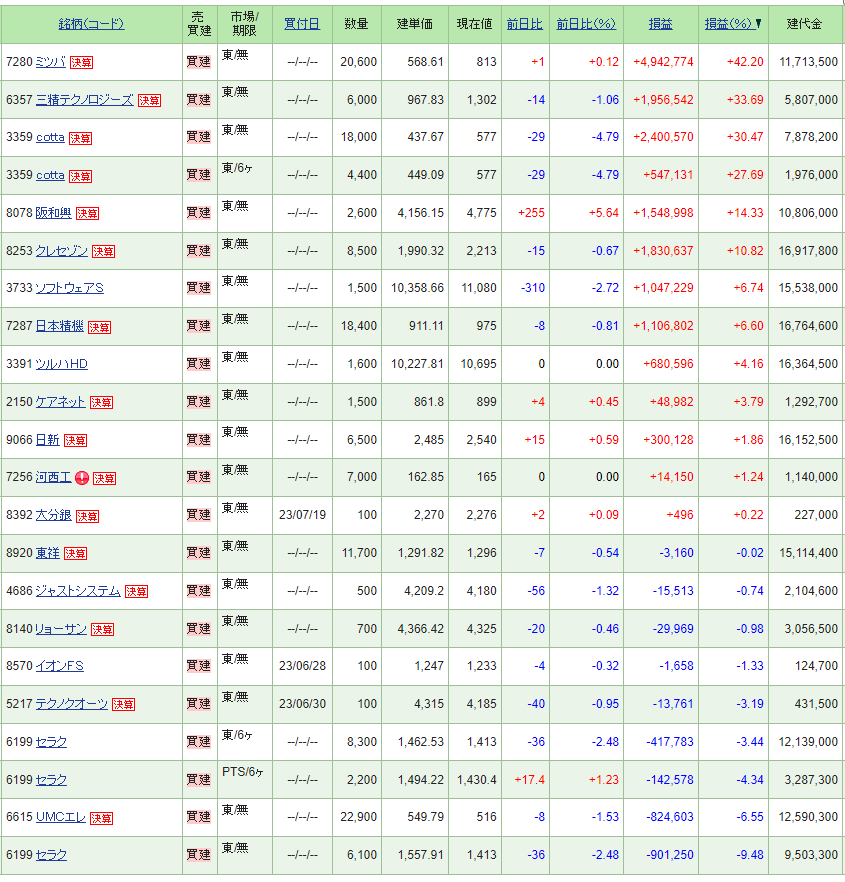Click 決算 badge in cotta row with 18,000 shares
Viewport: 845px width, 882px height.
(x=80, y=138)
